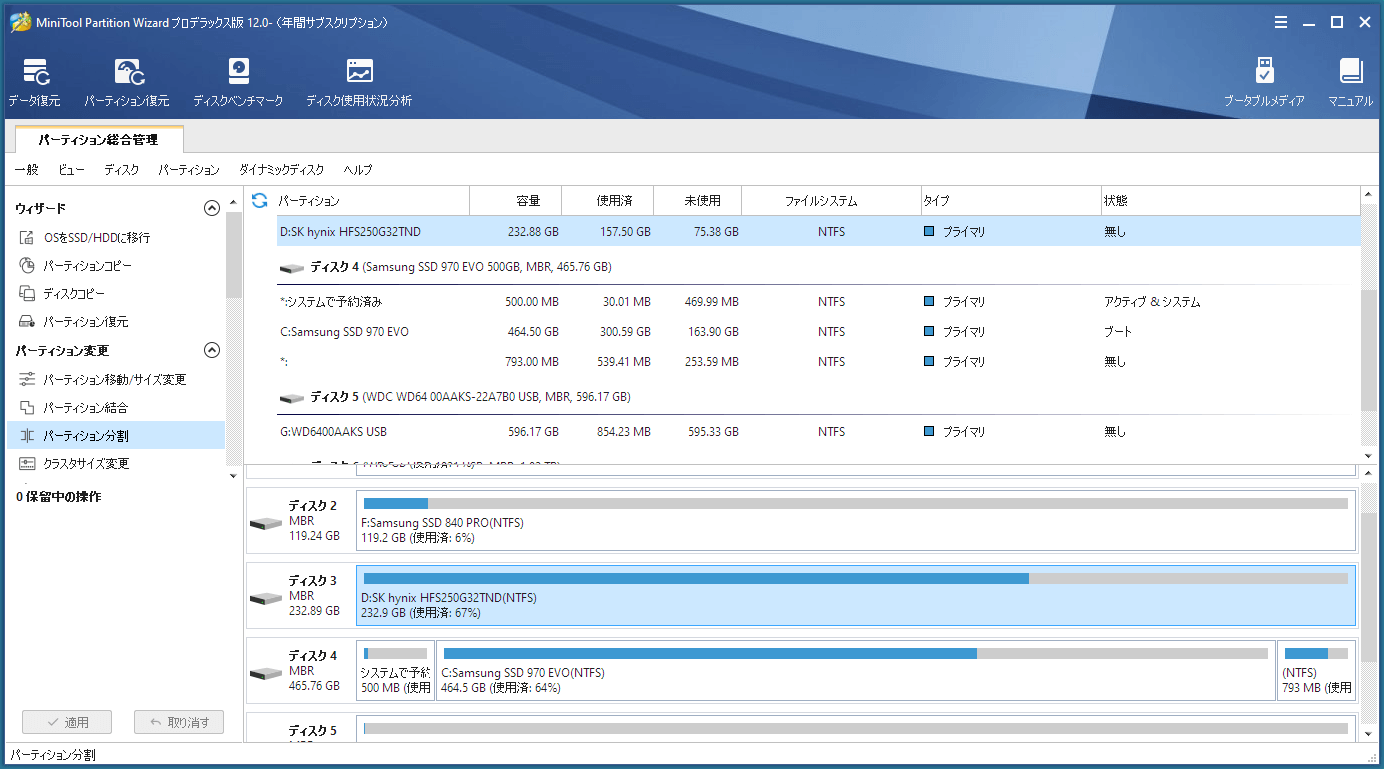Select the 793.00 MB unnamed partition row
This screenshot has height=769, width=1384.
click(x=818, y=362)
